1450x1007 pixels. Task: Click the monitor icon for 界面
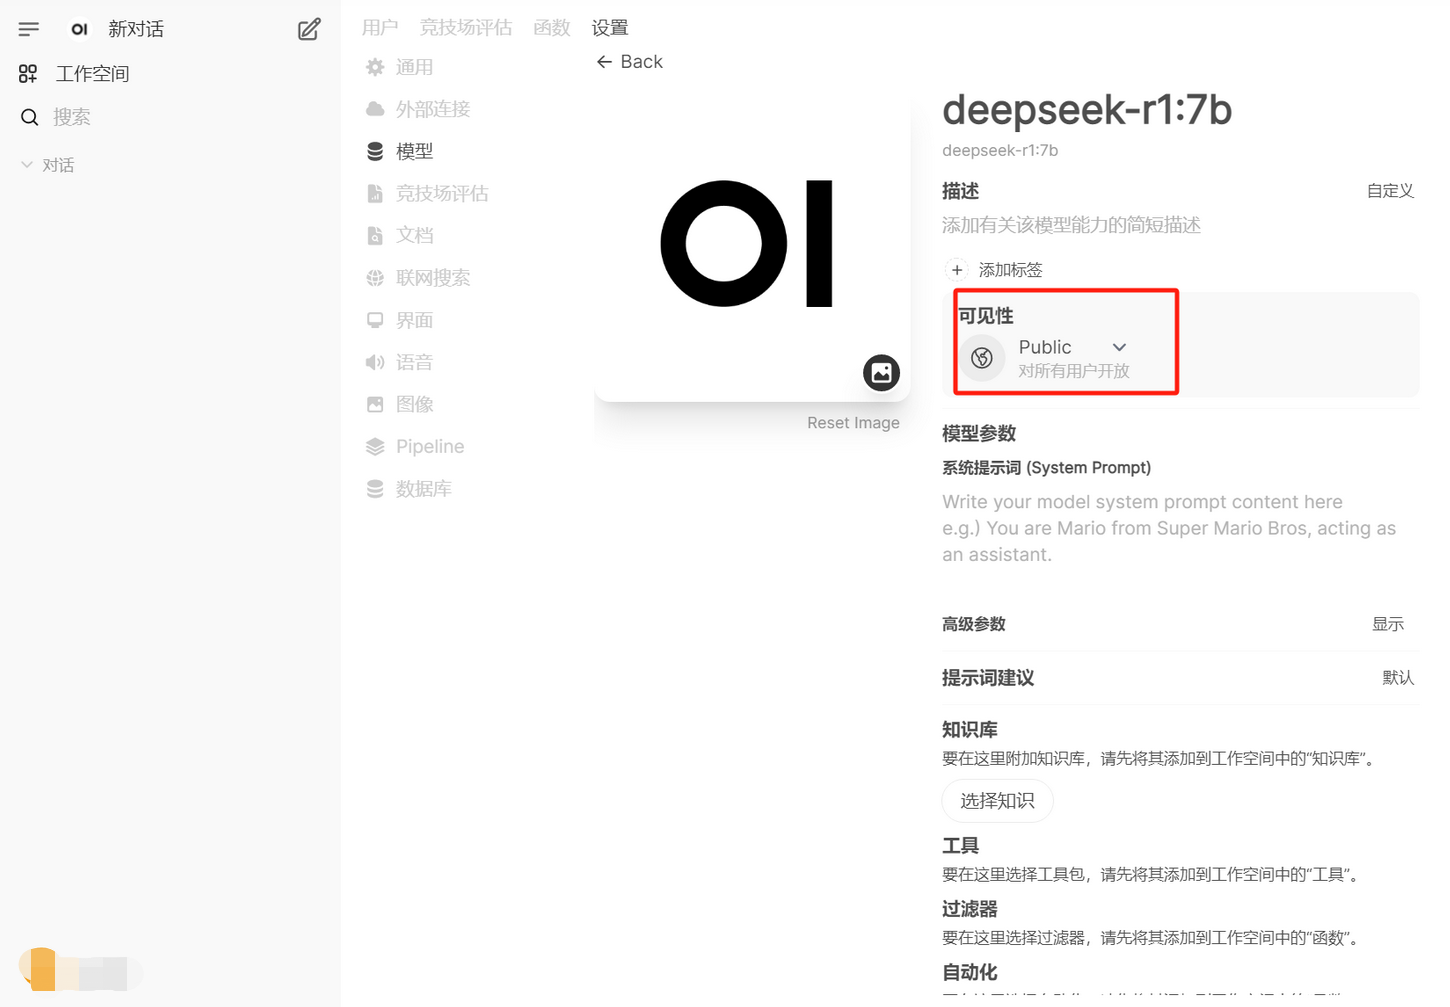click(375, 320)
